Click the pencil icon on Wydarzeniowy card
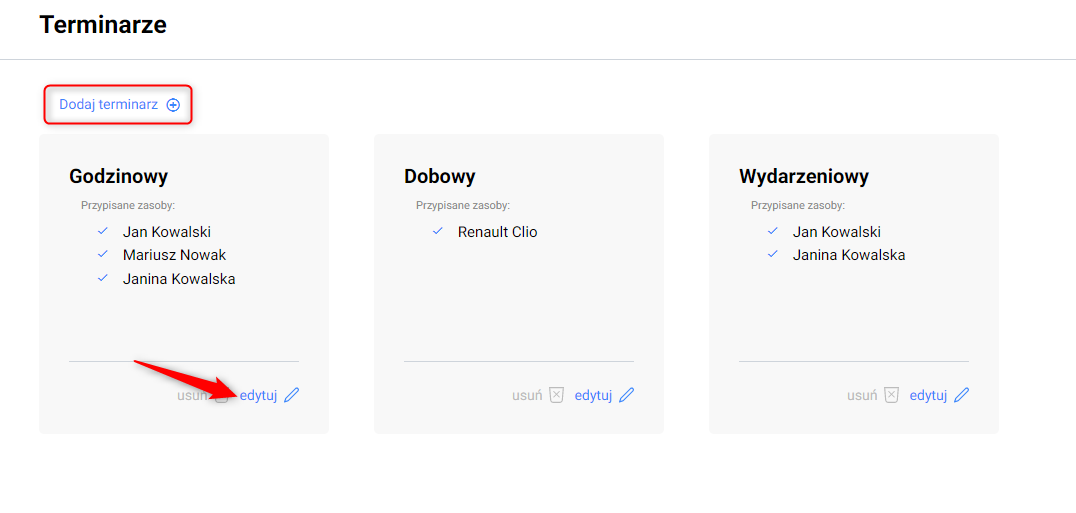 [x=962, y=395]
